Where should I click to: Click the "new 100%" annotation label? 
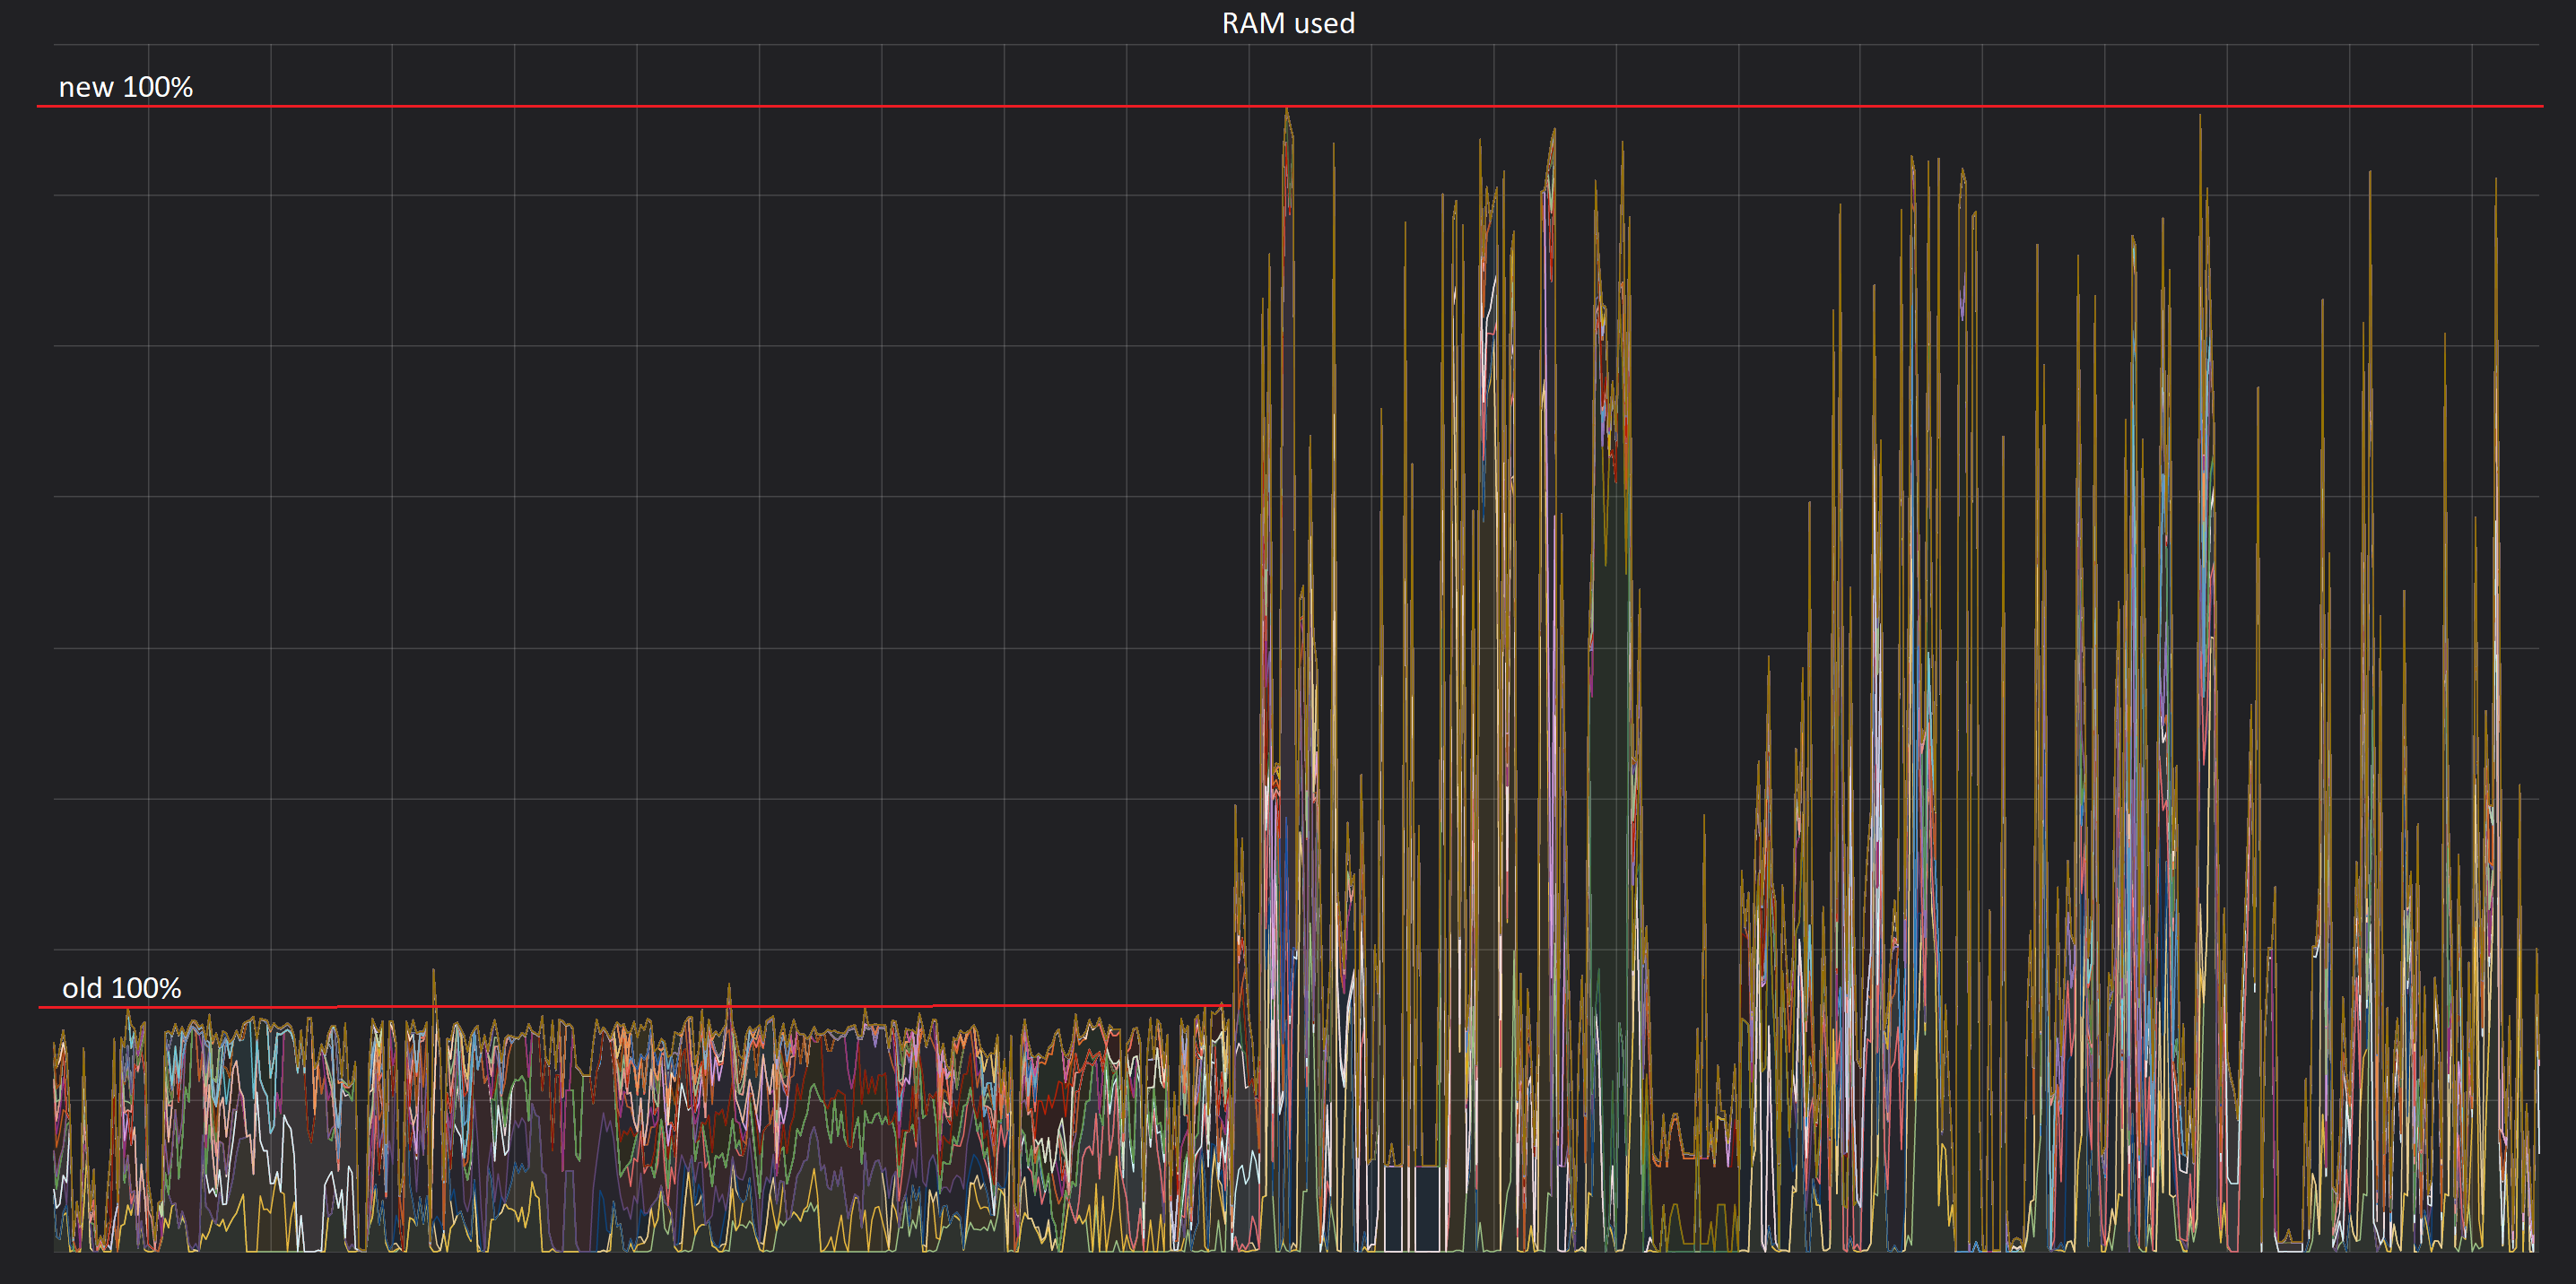(x=126, y=87)
